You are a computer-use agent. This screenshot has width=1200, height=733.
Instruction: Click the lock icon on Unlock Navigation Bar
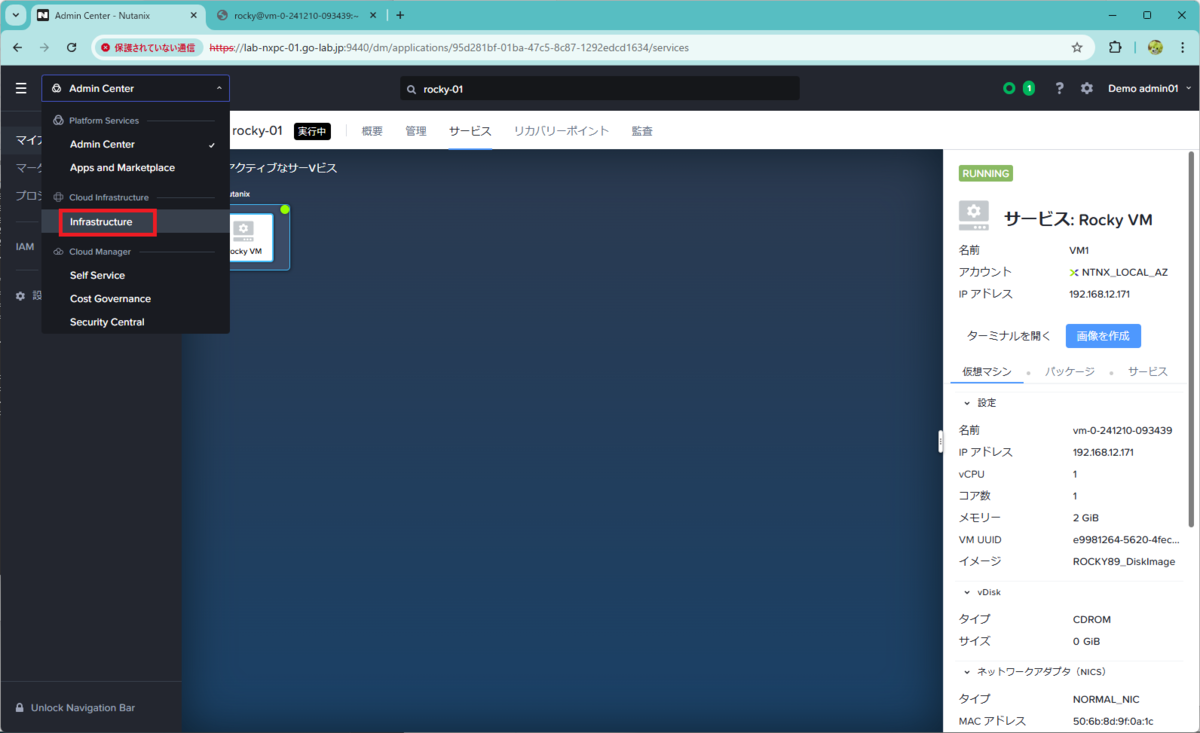click(20, 707)
